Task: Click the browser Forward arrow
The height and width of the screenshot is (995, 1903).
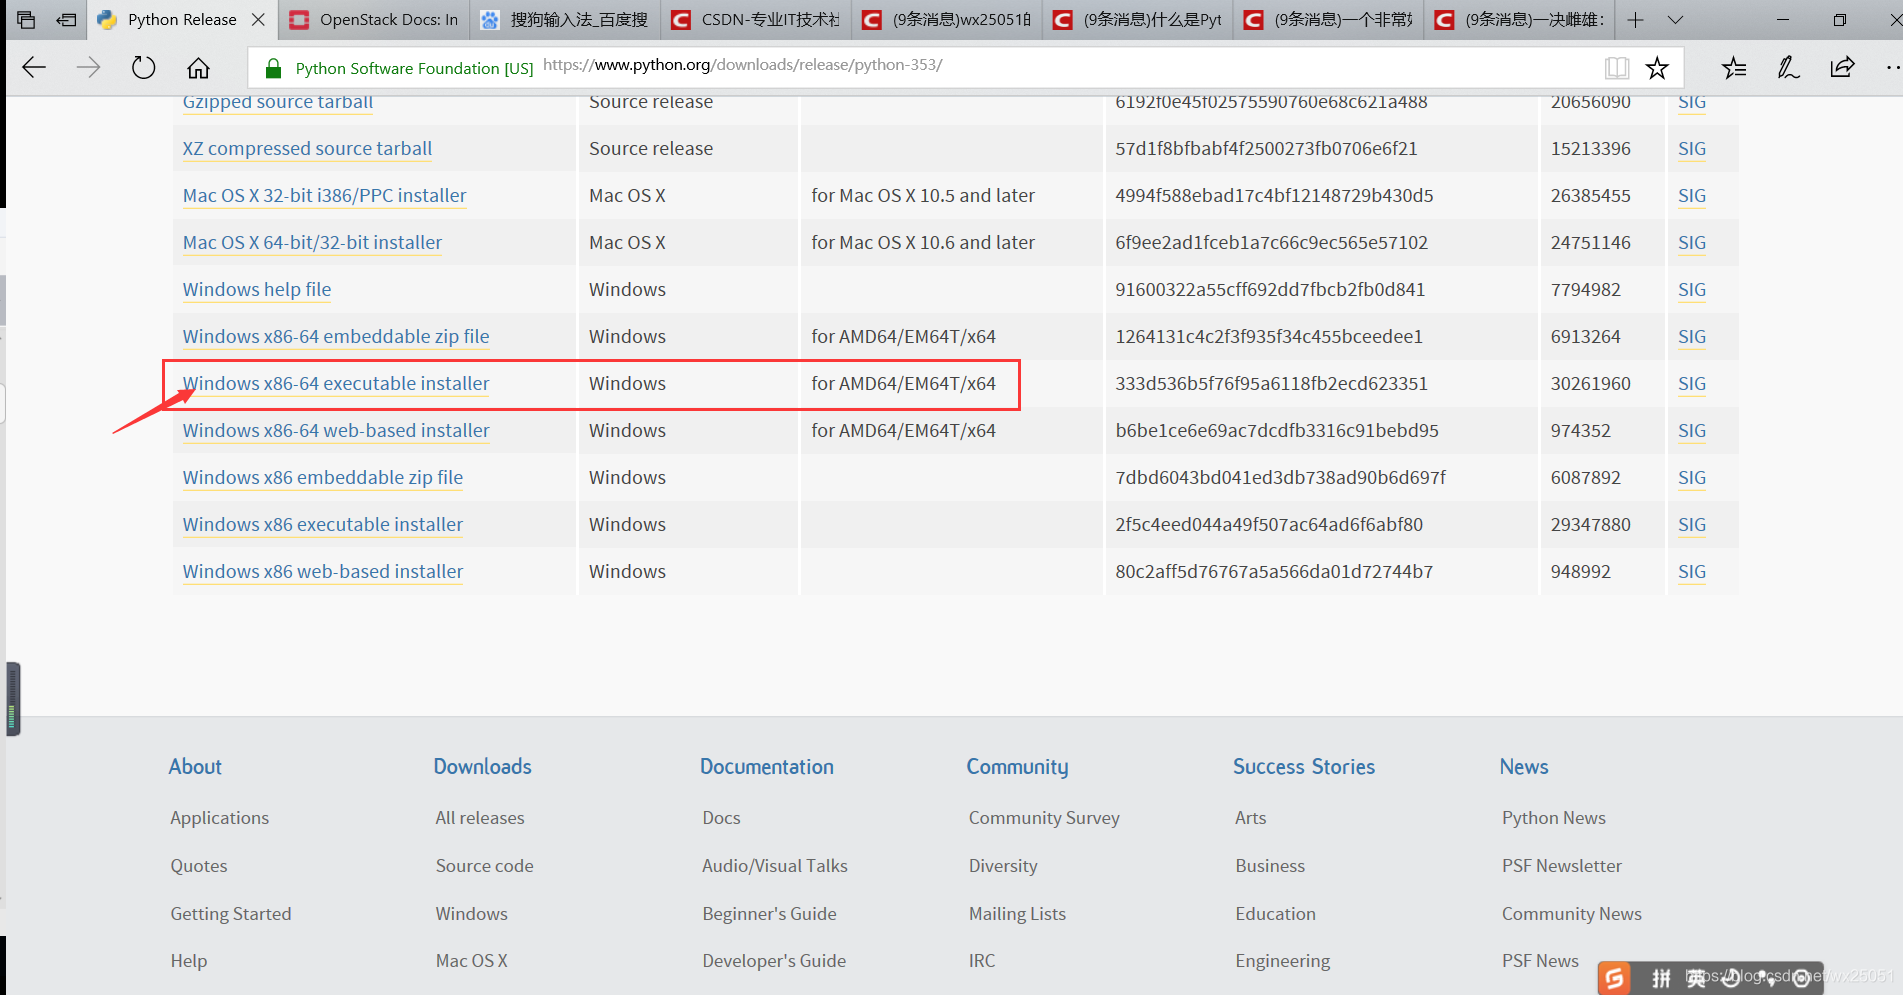Action: [89, 68]
